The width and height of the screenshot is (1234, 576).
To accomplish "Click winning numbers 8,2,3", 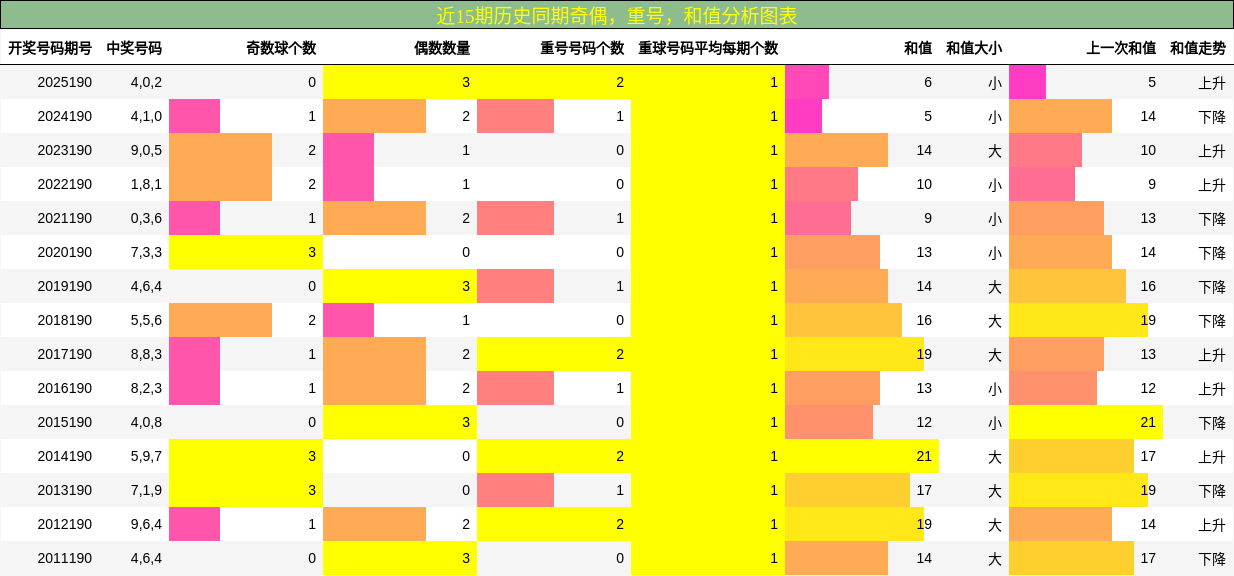I will [x=146, y=388].
